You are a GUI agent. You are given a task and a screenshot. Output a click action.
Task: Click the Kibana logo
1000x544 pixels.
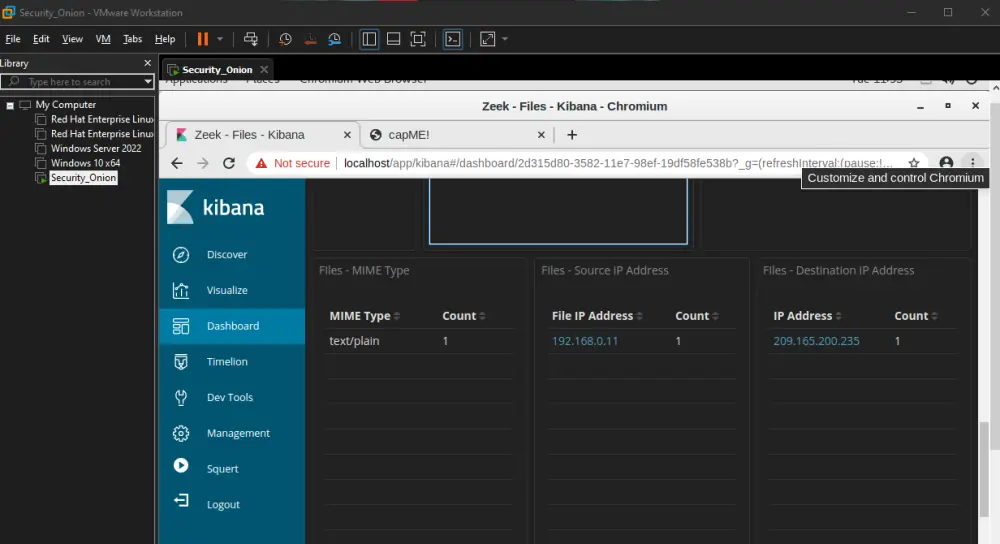[x=216, y=207]
